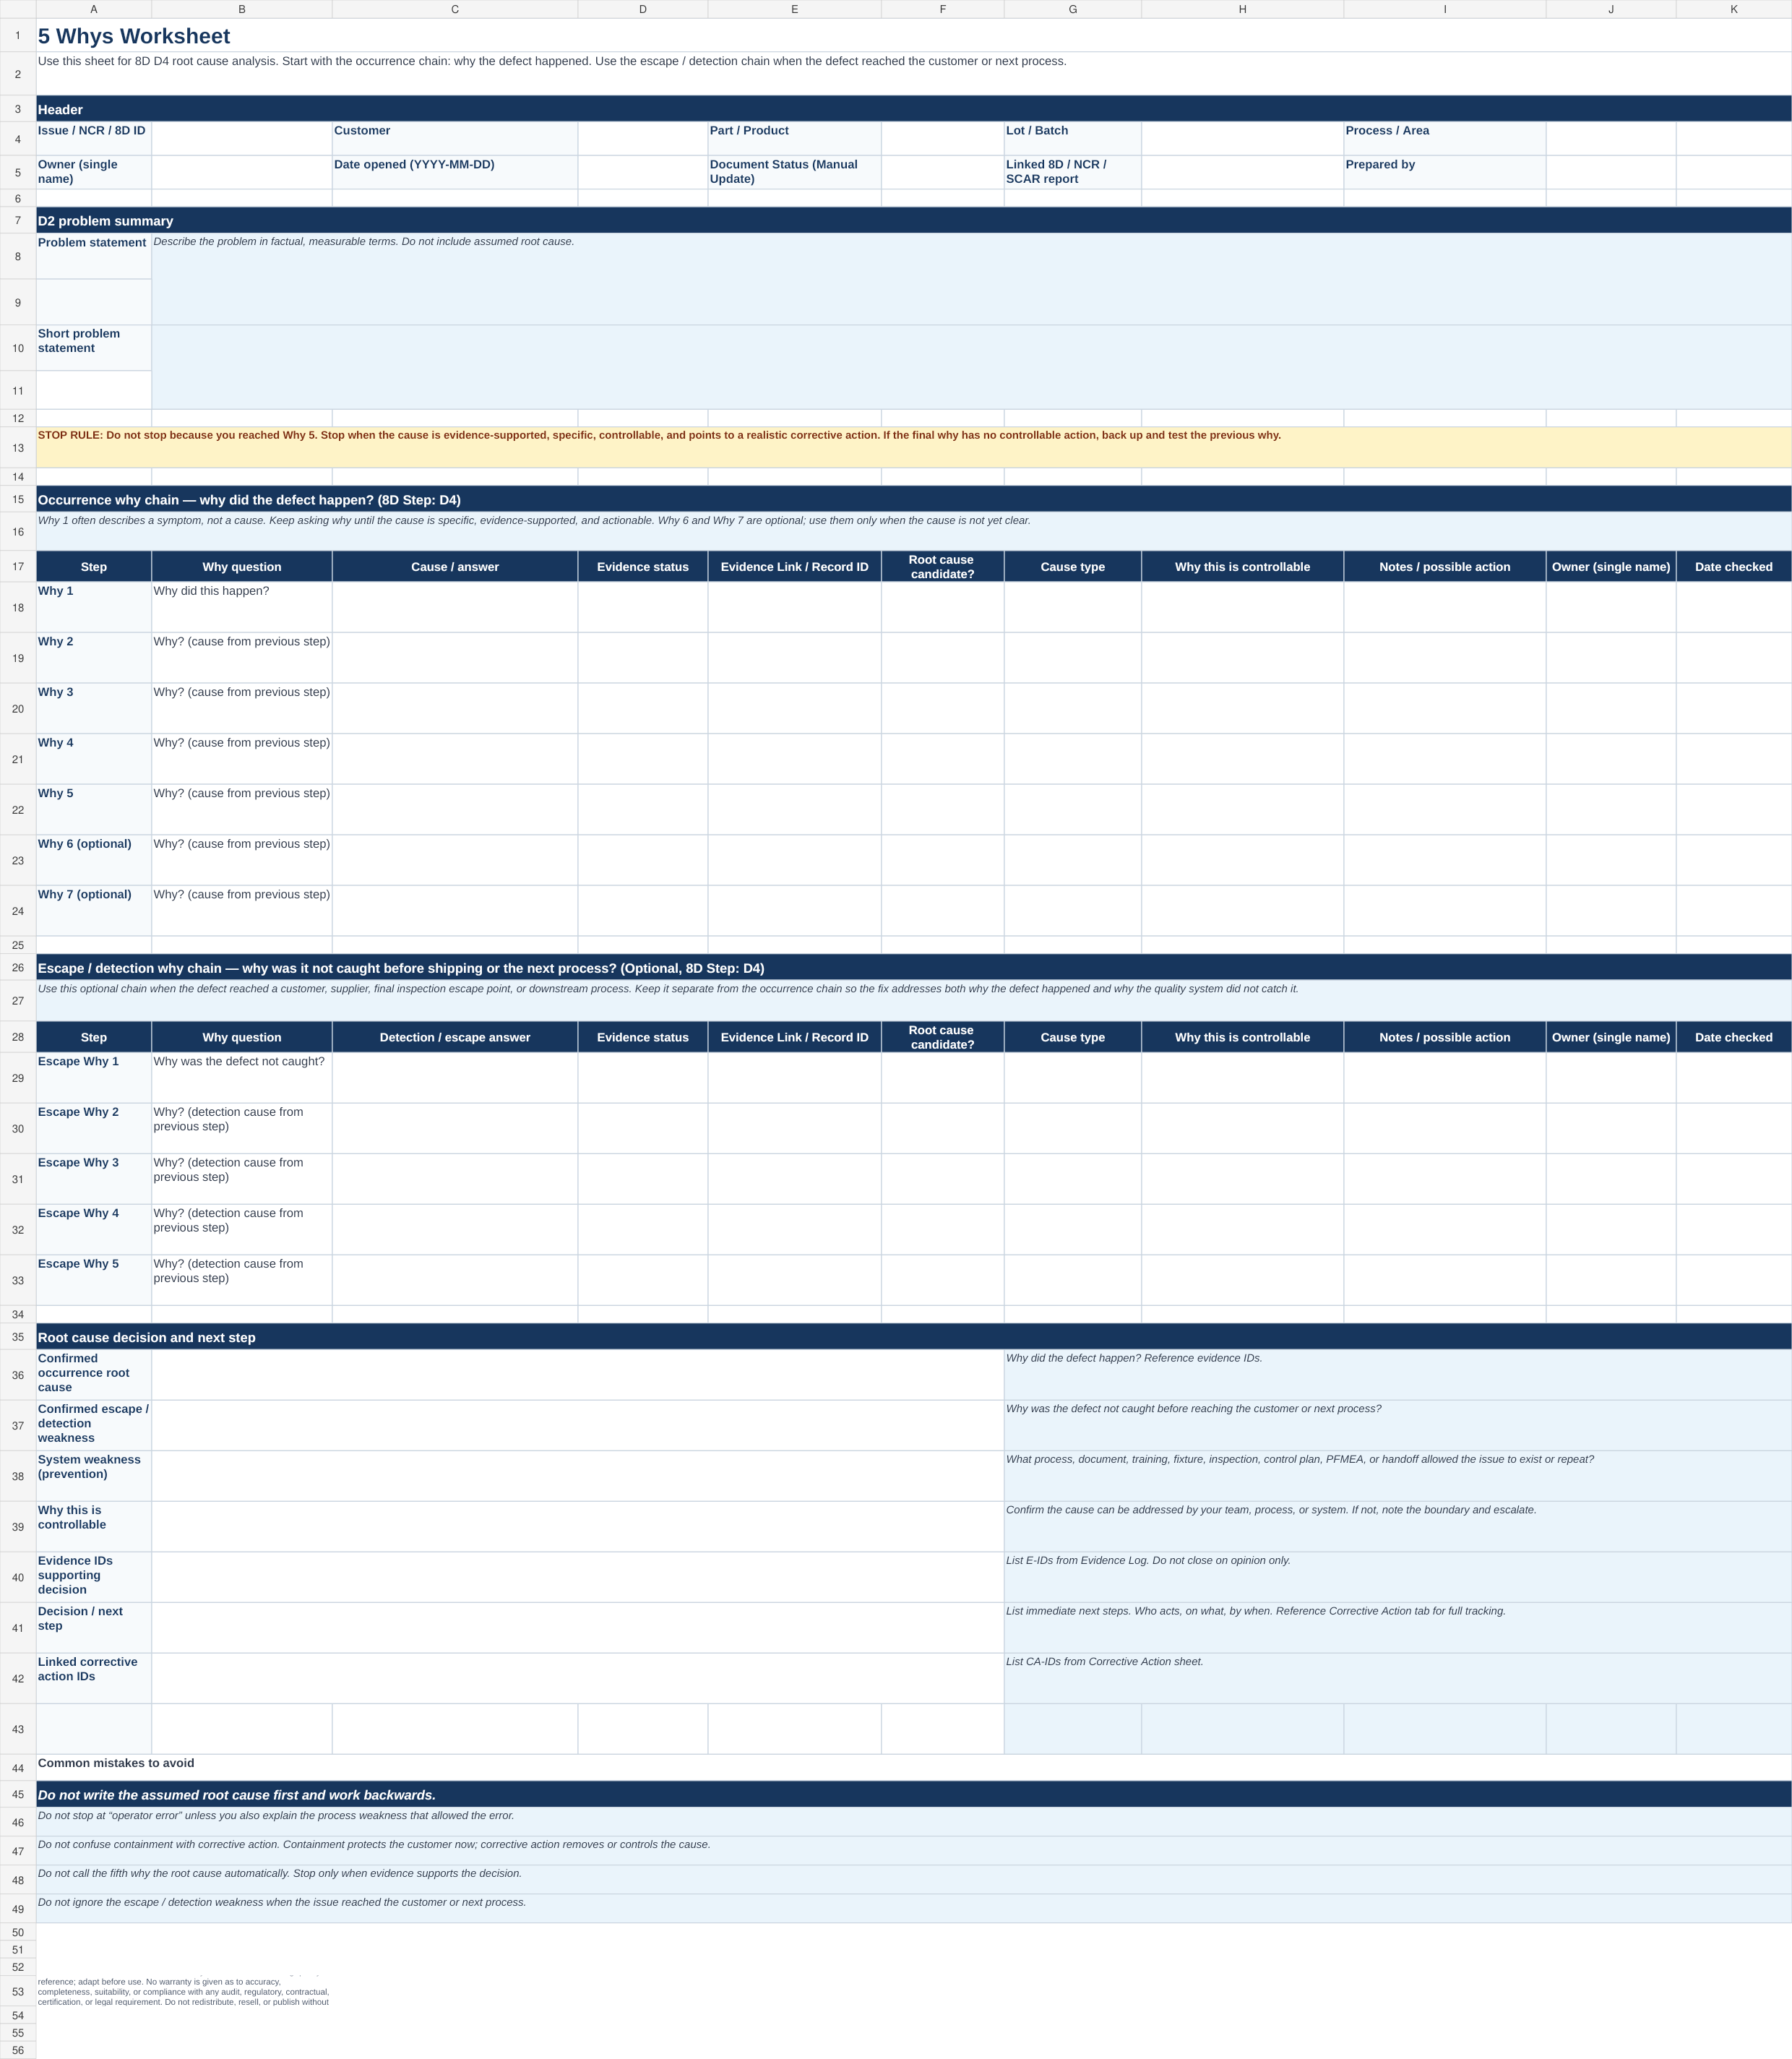Click the "Detection / escape answer" column heading
The width and height of the screenshot is (1792, 2059).
point(455,1037)
